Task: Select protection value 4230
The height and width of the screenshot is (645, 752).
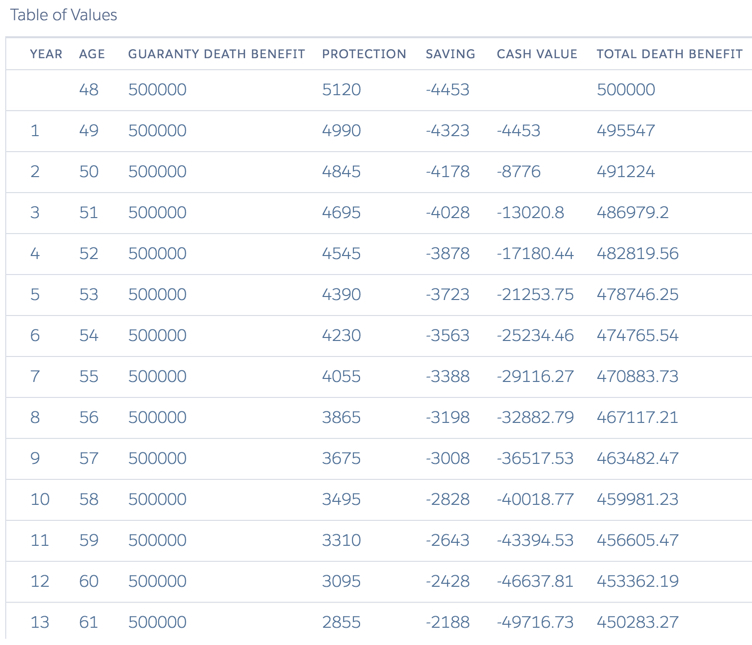Action: point(341,336)
